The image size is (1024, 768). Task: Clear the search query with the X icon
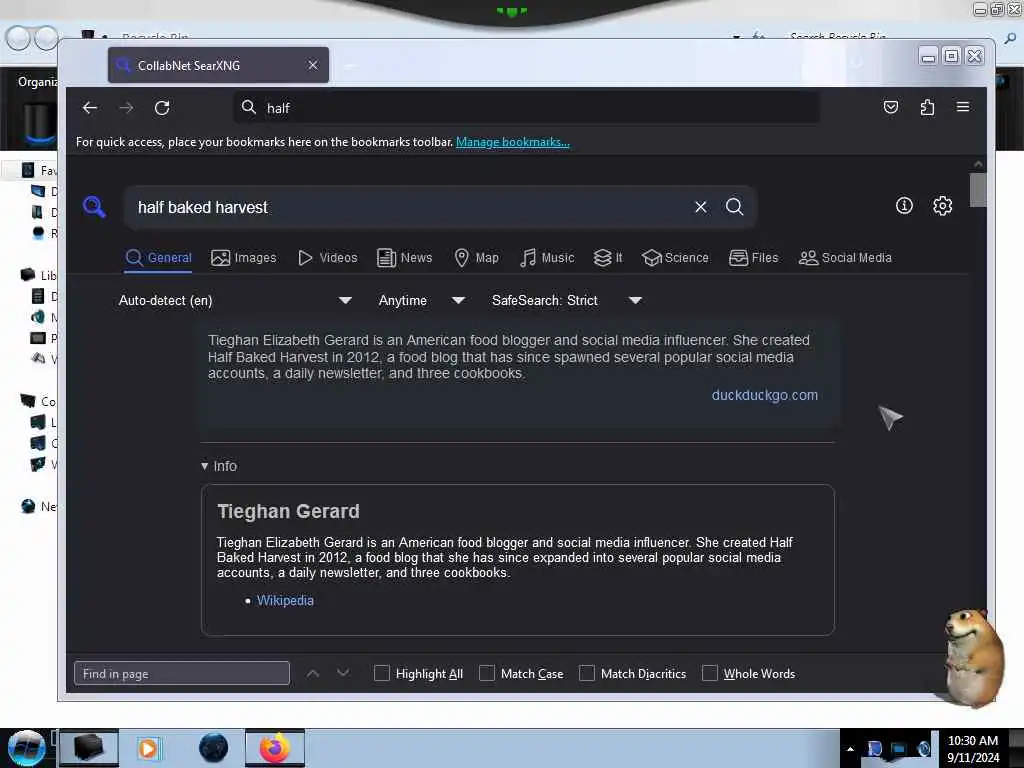pos(701,207)
